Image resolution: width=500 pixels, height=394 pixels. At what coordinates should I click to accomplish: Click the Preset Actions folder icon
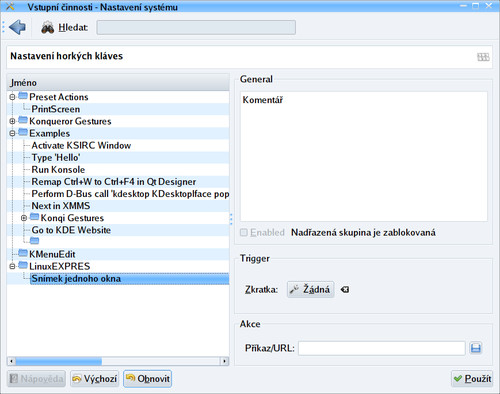click(x=23, y=96)
